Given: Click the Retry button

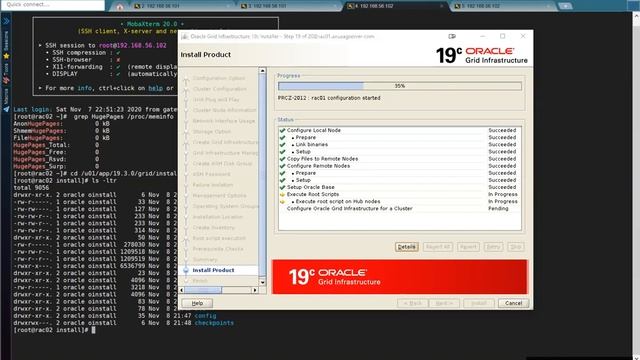Looking at the screenshot, I should pyautogui.click(x=493, y=247).
